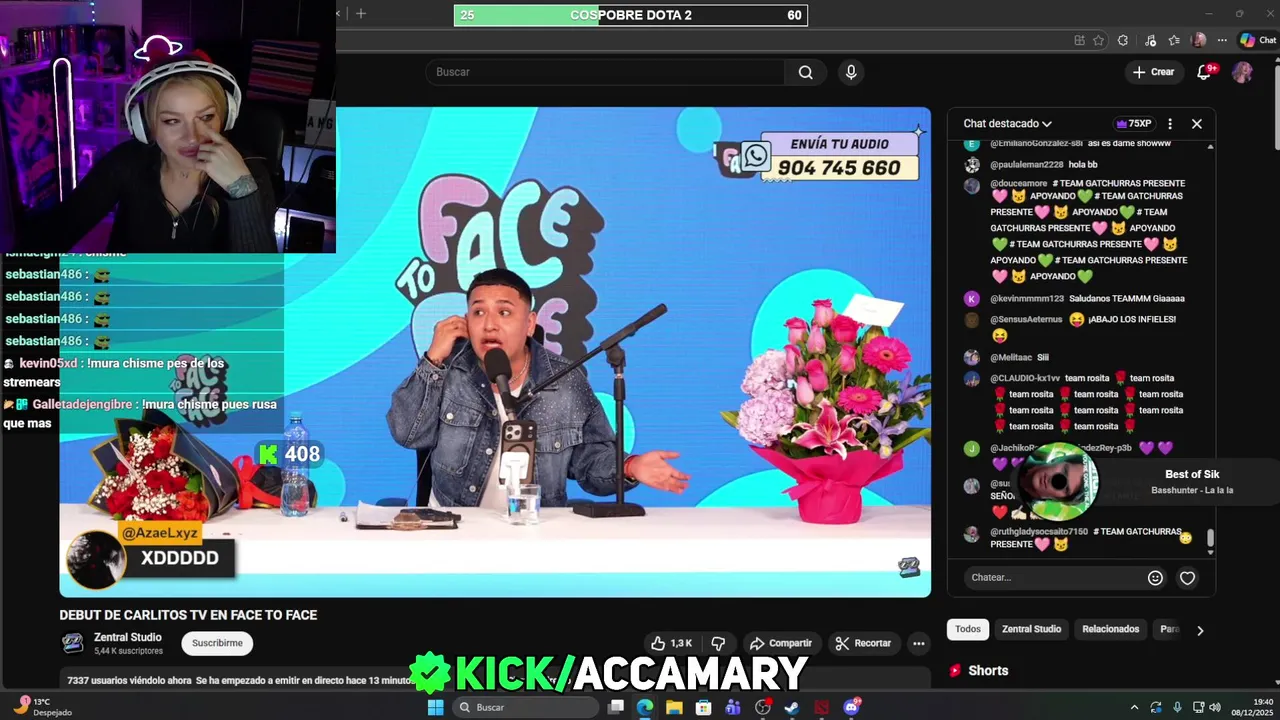This screenshot has width=1280, height=720.
Task: Dislike the video with thumbs down
Action: (717, 643)
